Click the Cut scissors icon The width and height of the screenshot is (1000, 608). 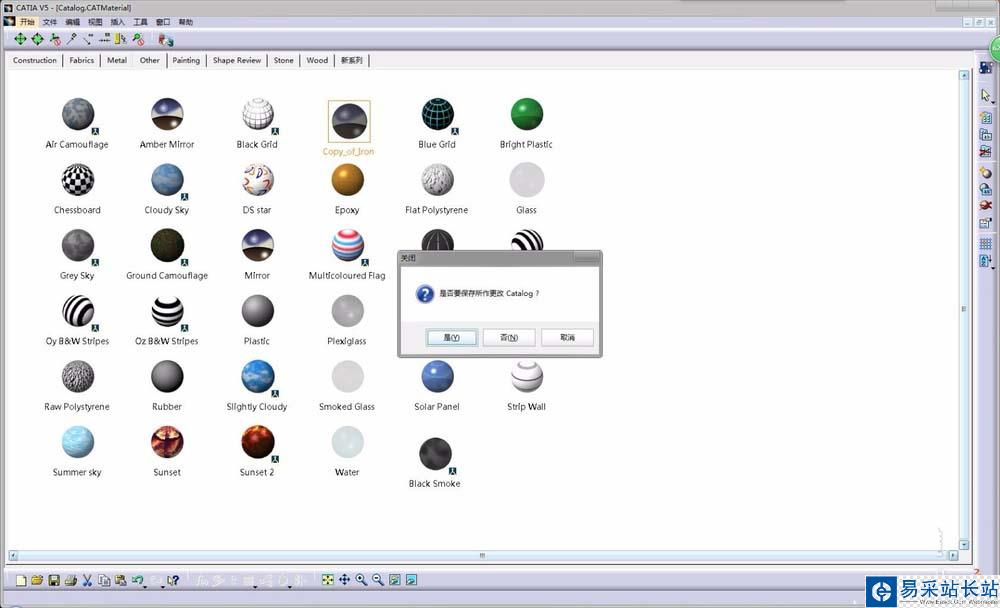coord(87,580)
